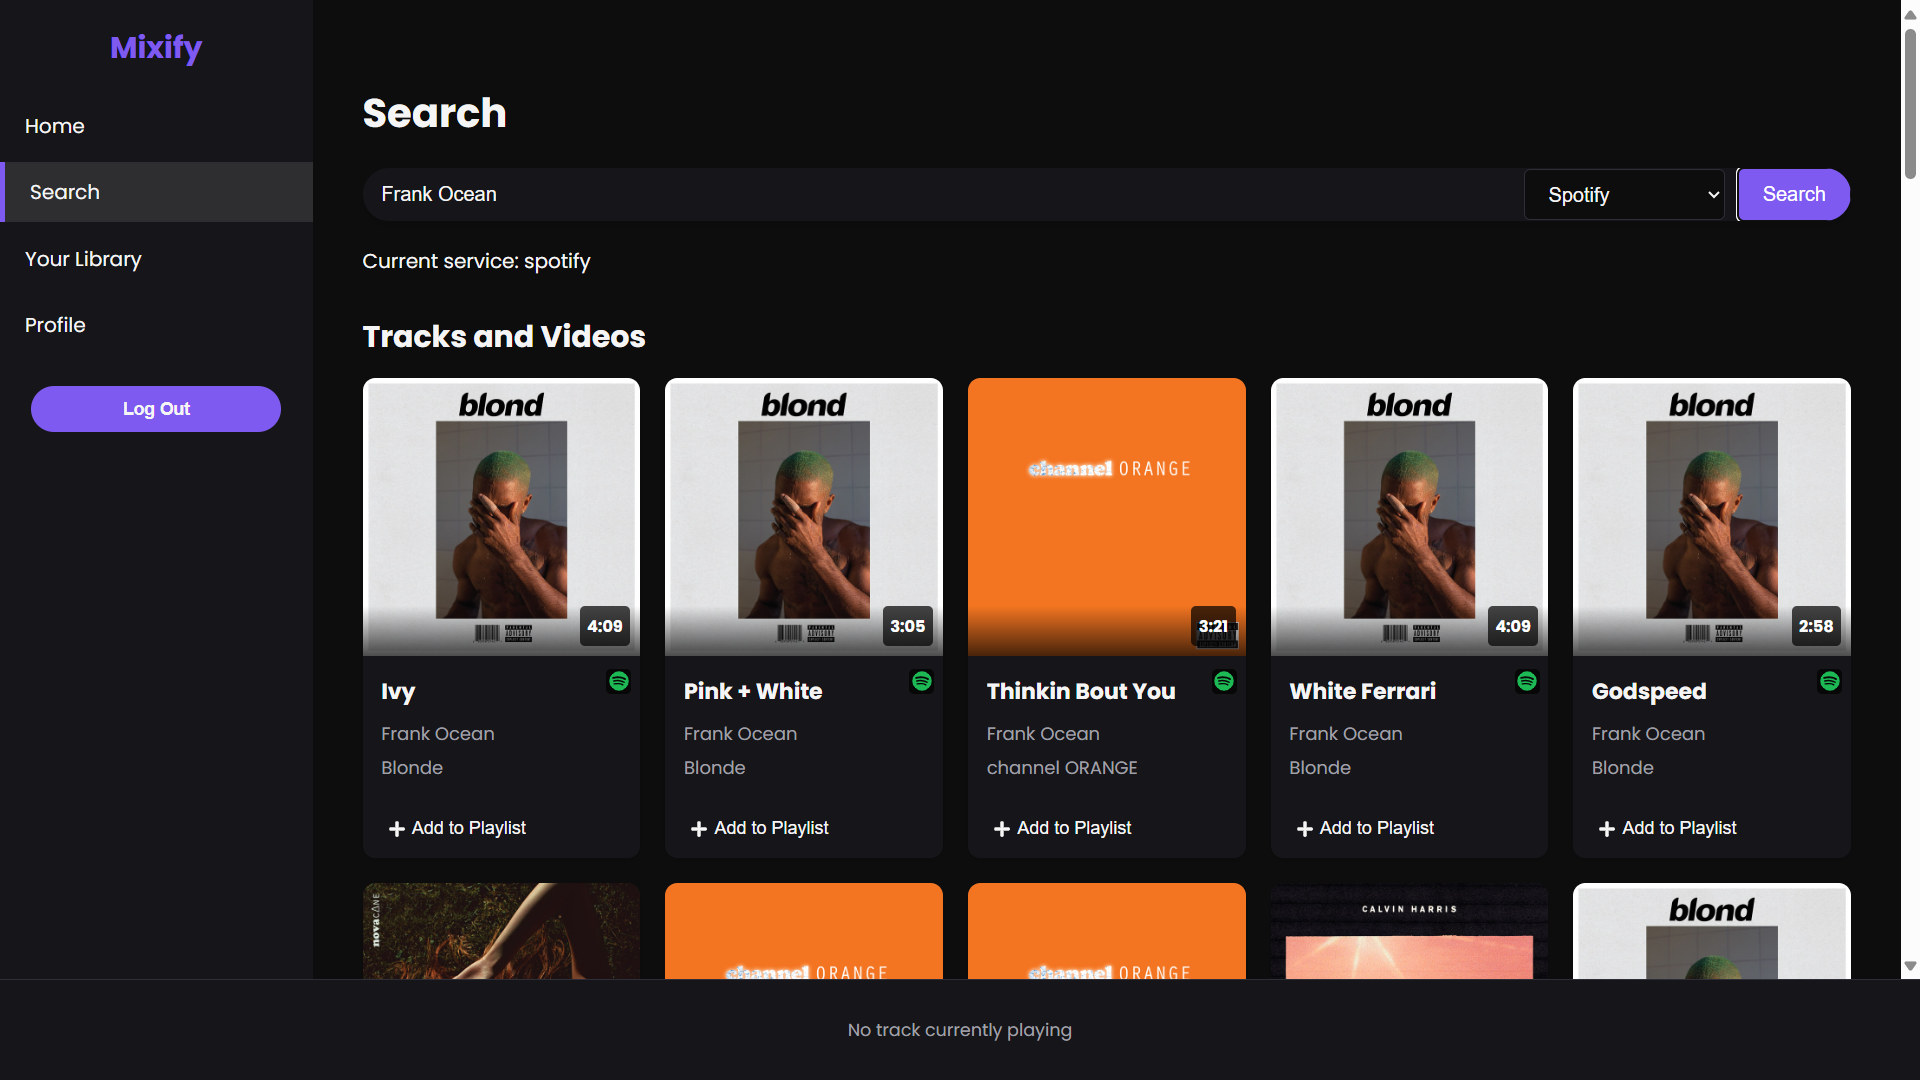Viewport: 1920px width, 1080px height.
Task: Click plus icon on Godspeed card
Action: [x=1607, y=829]
